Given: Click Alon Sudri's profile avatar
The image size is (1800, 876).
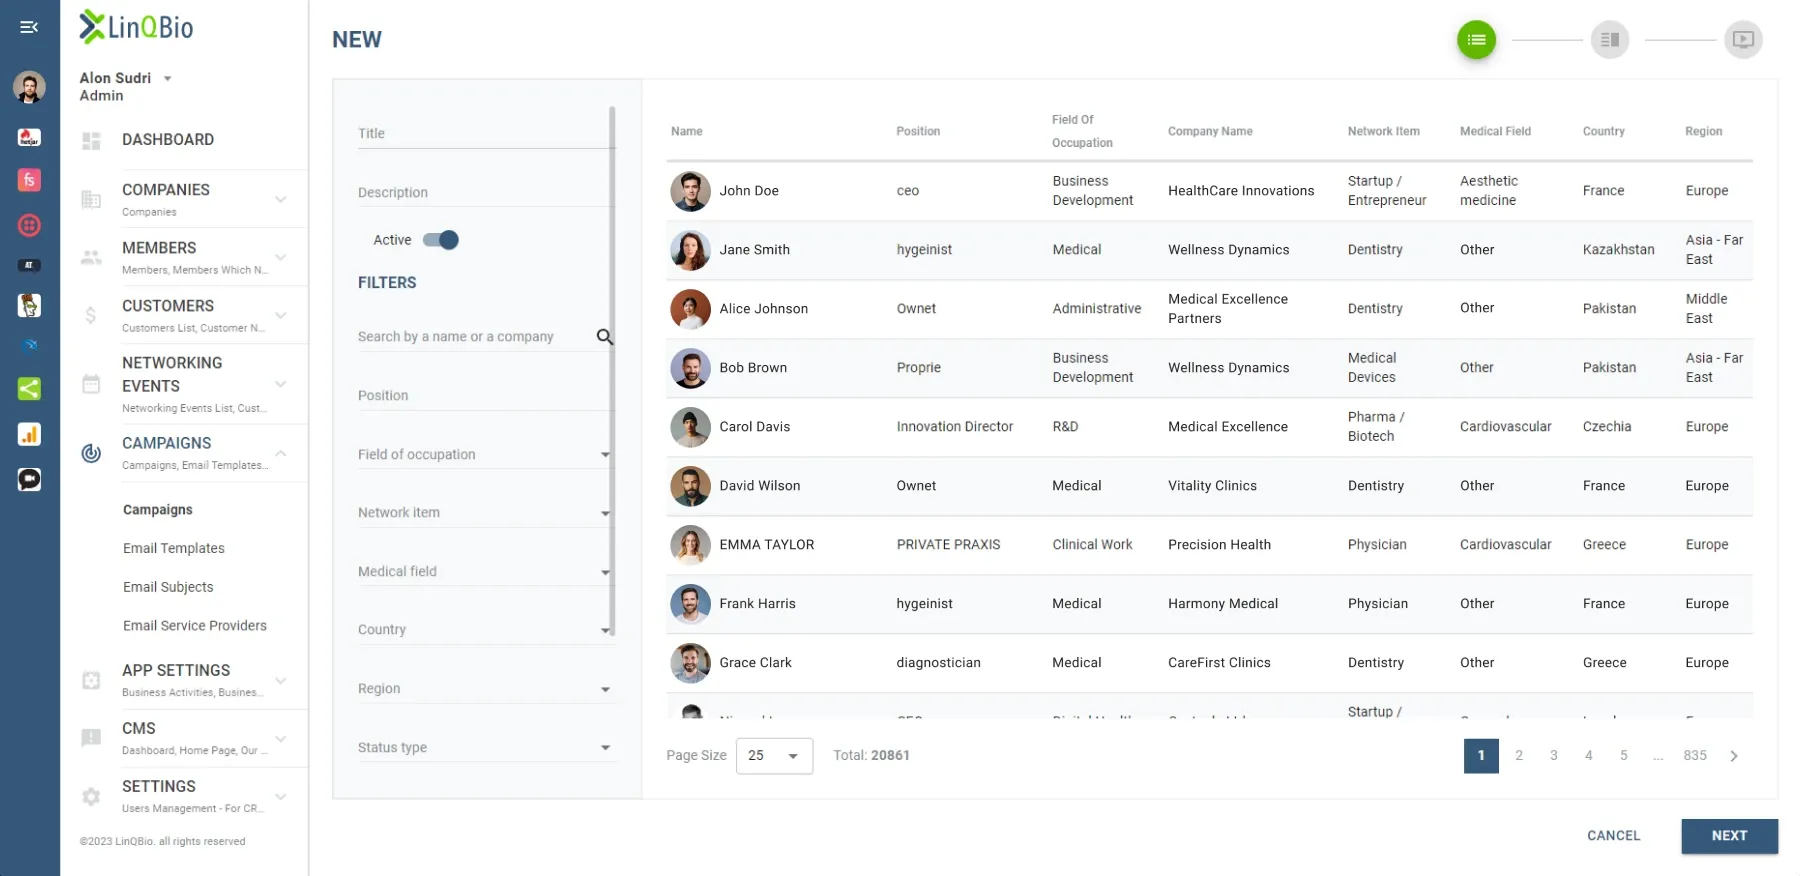Looking at the screenshot, I should [x=29, y=87].
